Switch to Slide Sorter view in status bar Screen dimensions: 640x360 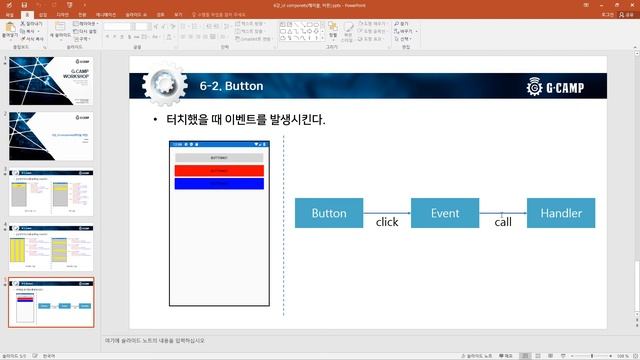click(x=538, y=356)
